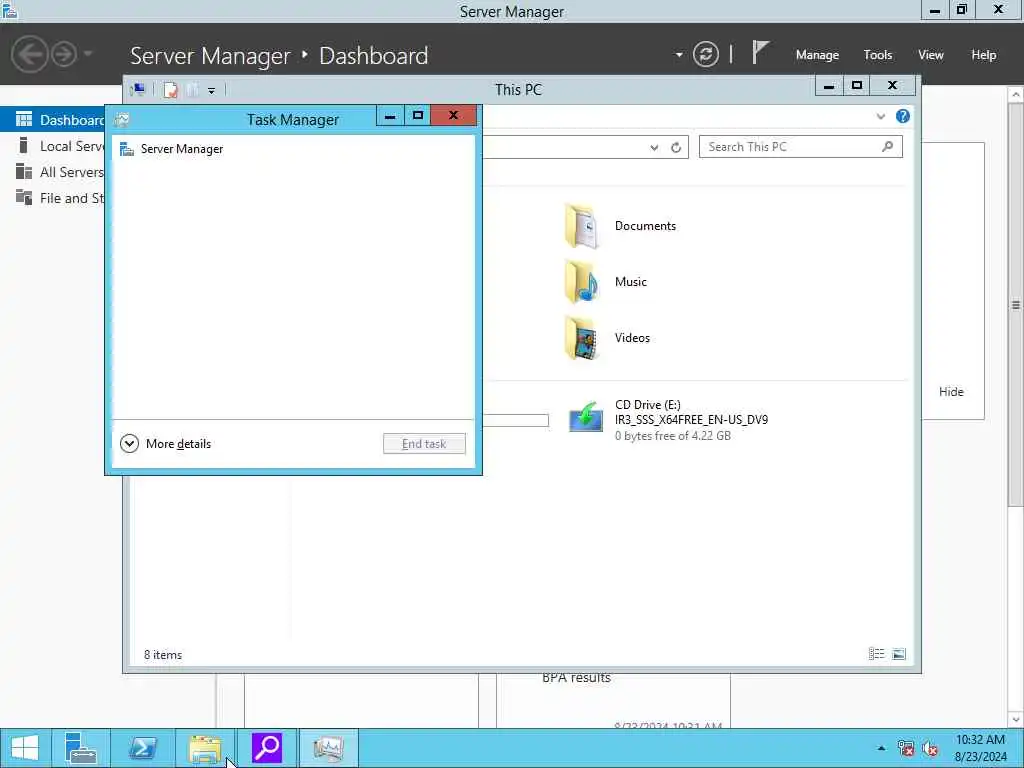Click Hide link in Server Manager

[951, 392]
